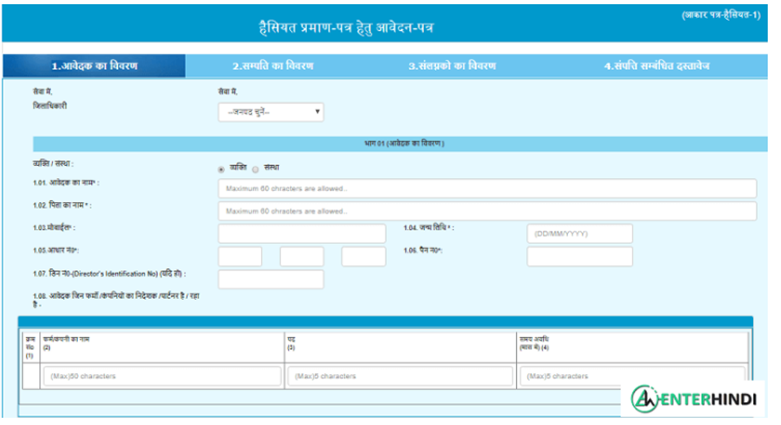
Task: Focus the पैन नं० input field
Action: [580, 257]
